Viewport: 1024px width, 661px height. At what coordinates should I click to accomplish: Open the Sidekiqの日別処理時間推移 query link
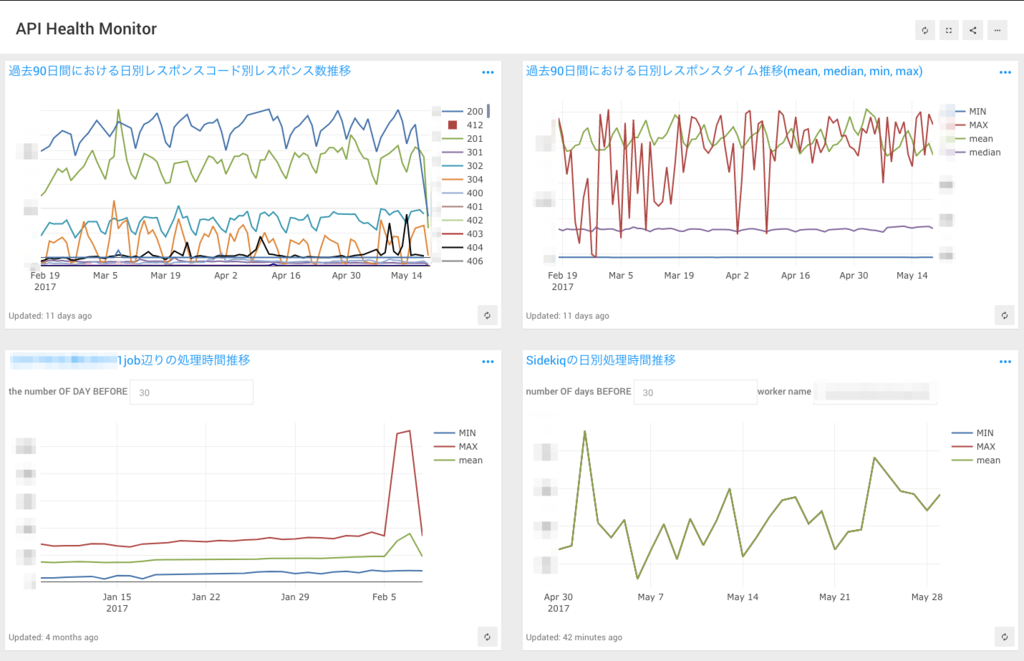pos(601,360)
